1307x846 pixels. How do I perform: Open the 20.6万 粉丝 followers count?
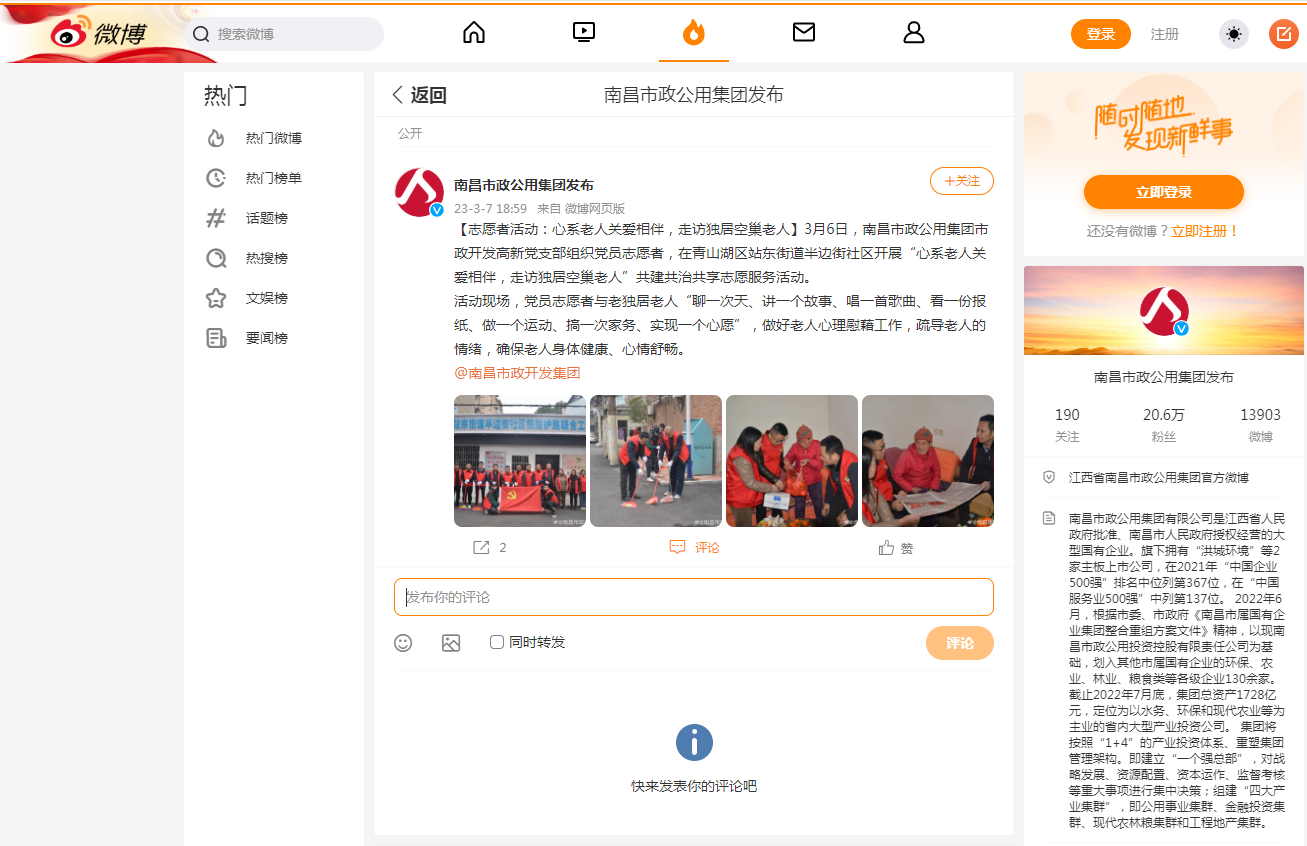pyautogui.click(x=1164, y=425)
